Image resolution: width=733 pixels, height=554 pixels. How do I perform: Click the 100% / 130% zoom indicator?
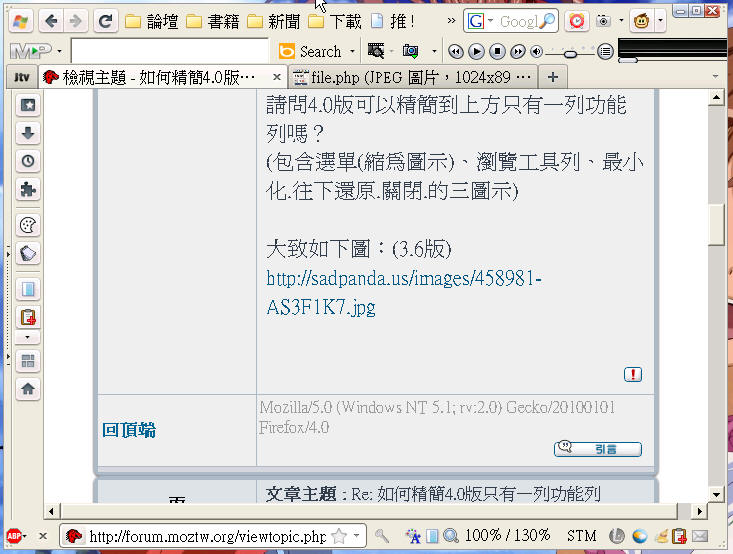click(x=507, y=535)
